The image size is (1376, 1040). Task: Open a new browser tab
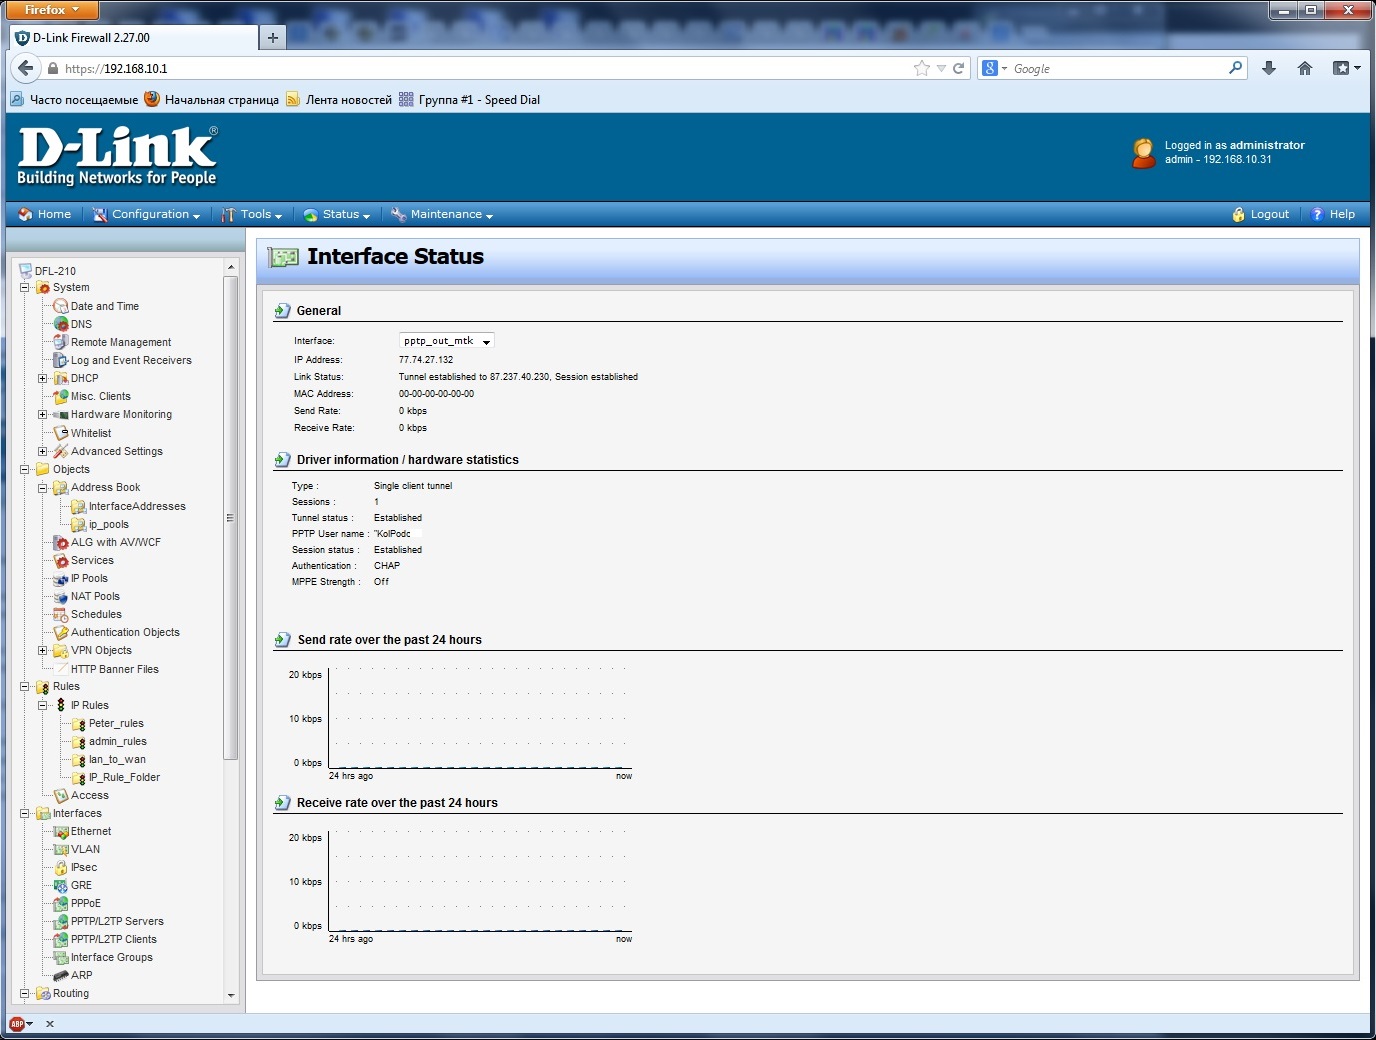coord(272,38)
